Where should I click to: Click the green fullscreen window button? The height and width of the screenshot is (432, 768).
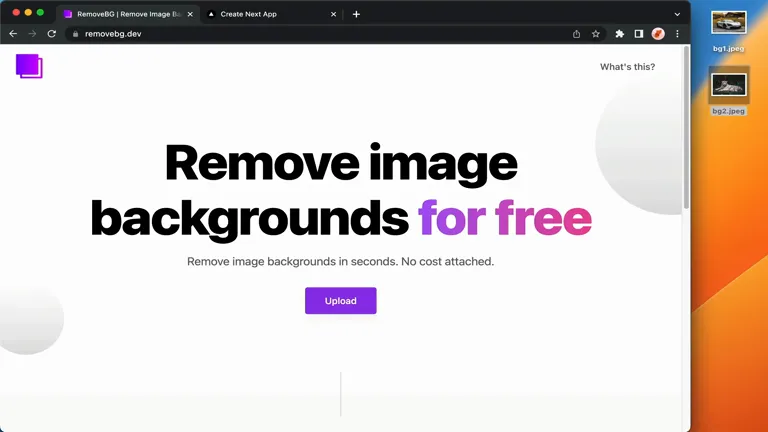pyautogui.click(x=40, y=13)
